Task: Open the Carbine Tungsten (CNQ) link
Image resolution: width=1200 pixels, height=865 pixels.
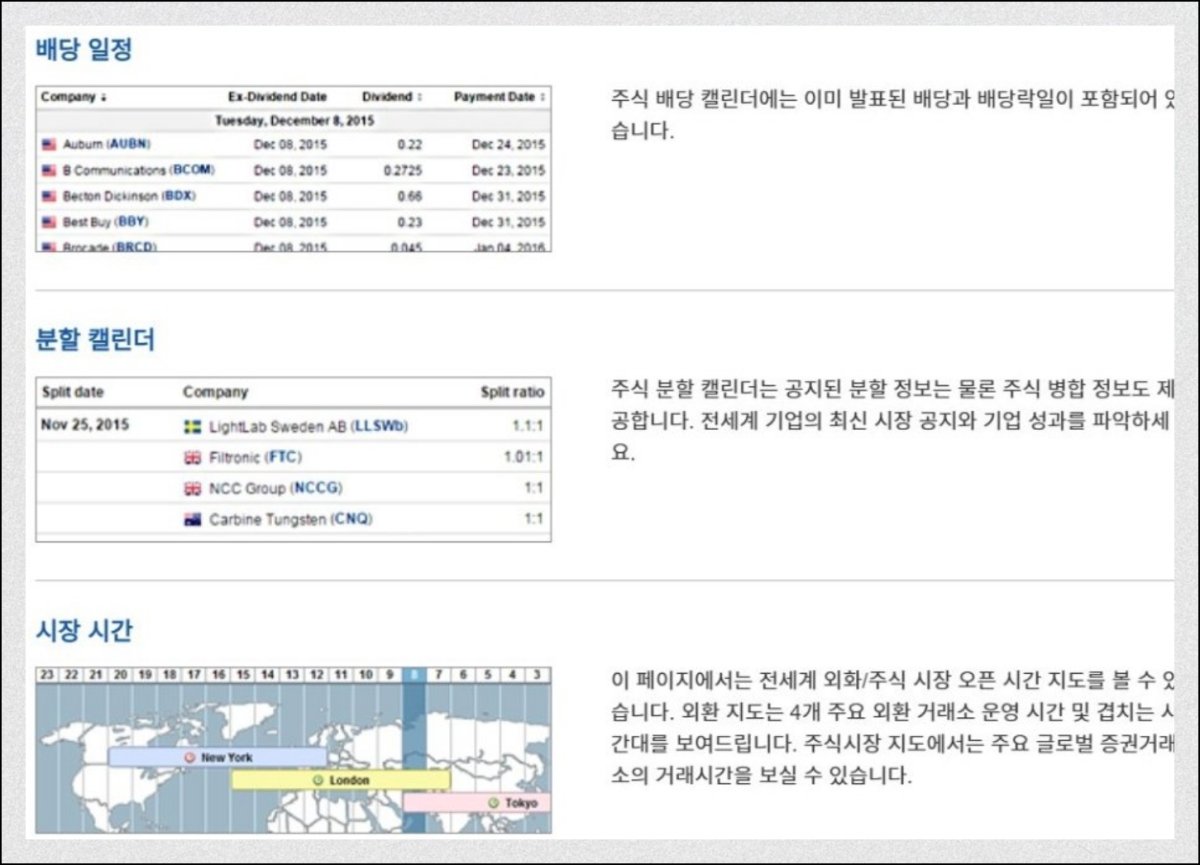Action: pos(291,520)
